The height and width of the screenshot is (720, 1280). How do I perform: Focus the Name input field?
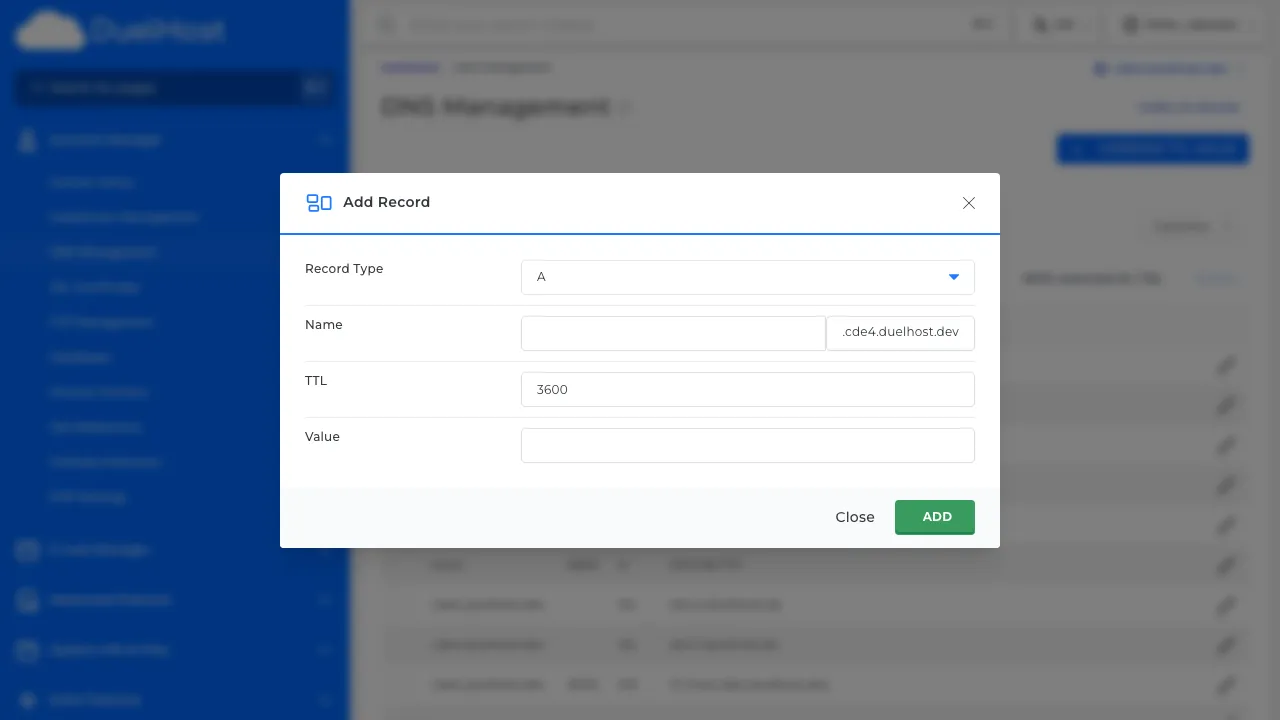click(x=673, y=333)
